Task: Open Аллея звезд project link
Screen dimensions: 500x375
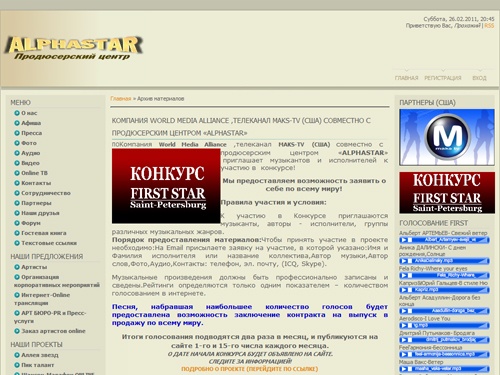Action: (x=40, y=355)
